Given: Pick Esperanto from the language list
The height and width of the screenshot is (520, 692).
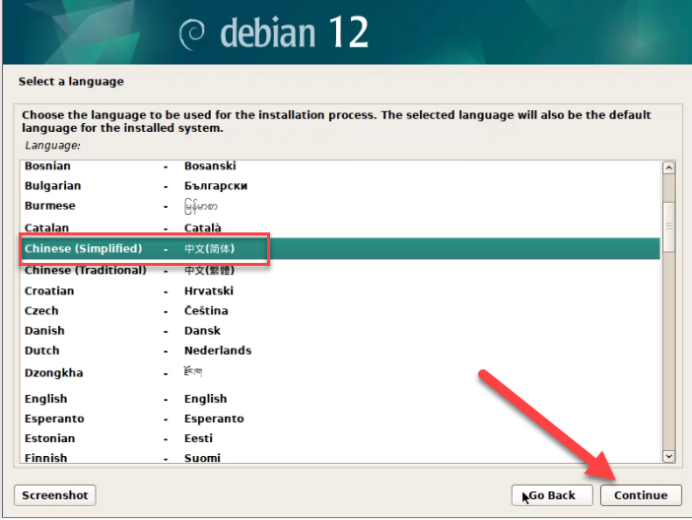Looking at the screenshot, I should [x=54, y=419].
